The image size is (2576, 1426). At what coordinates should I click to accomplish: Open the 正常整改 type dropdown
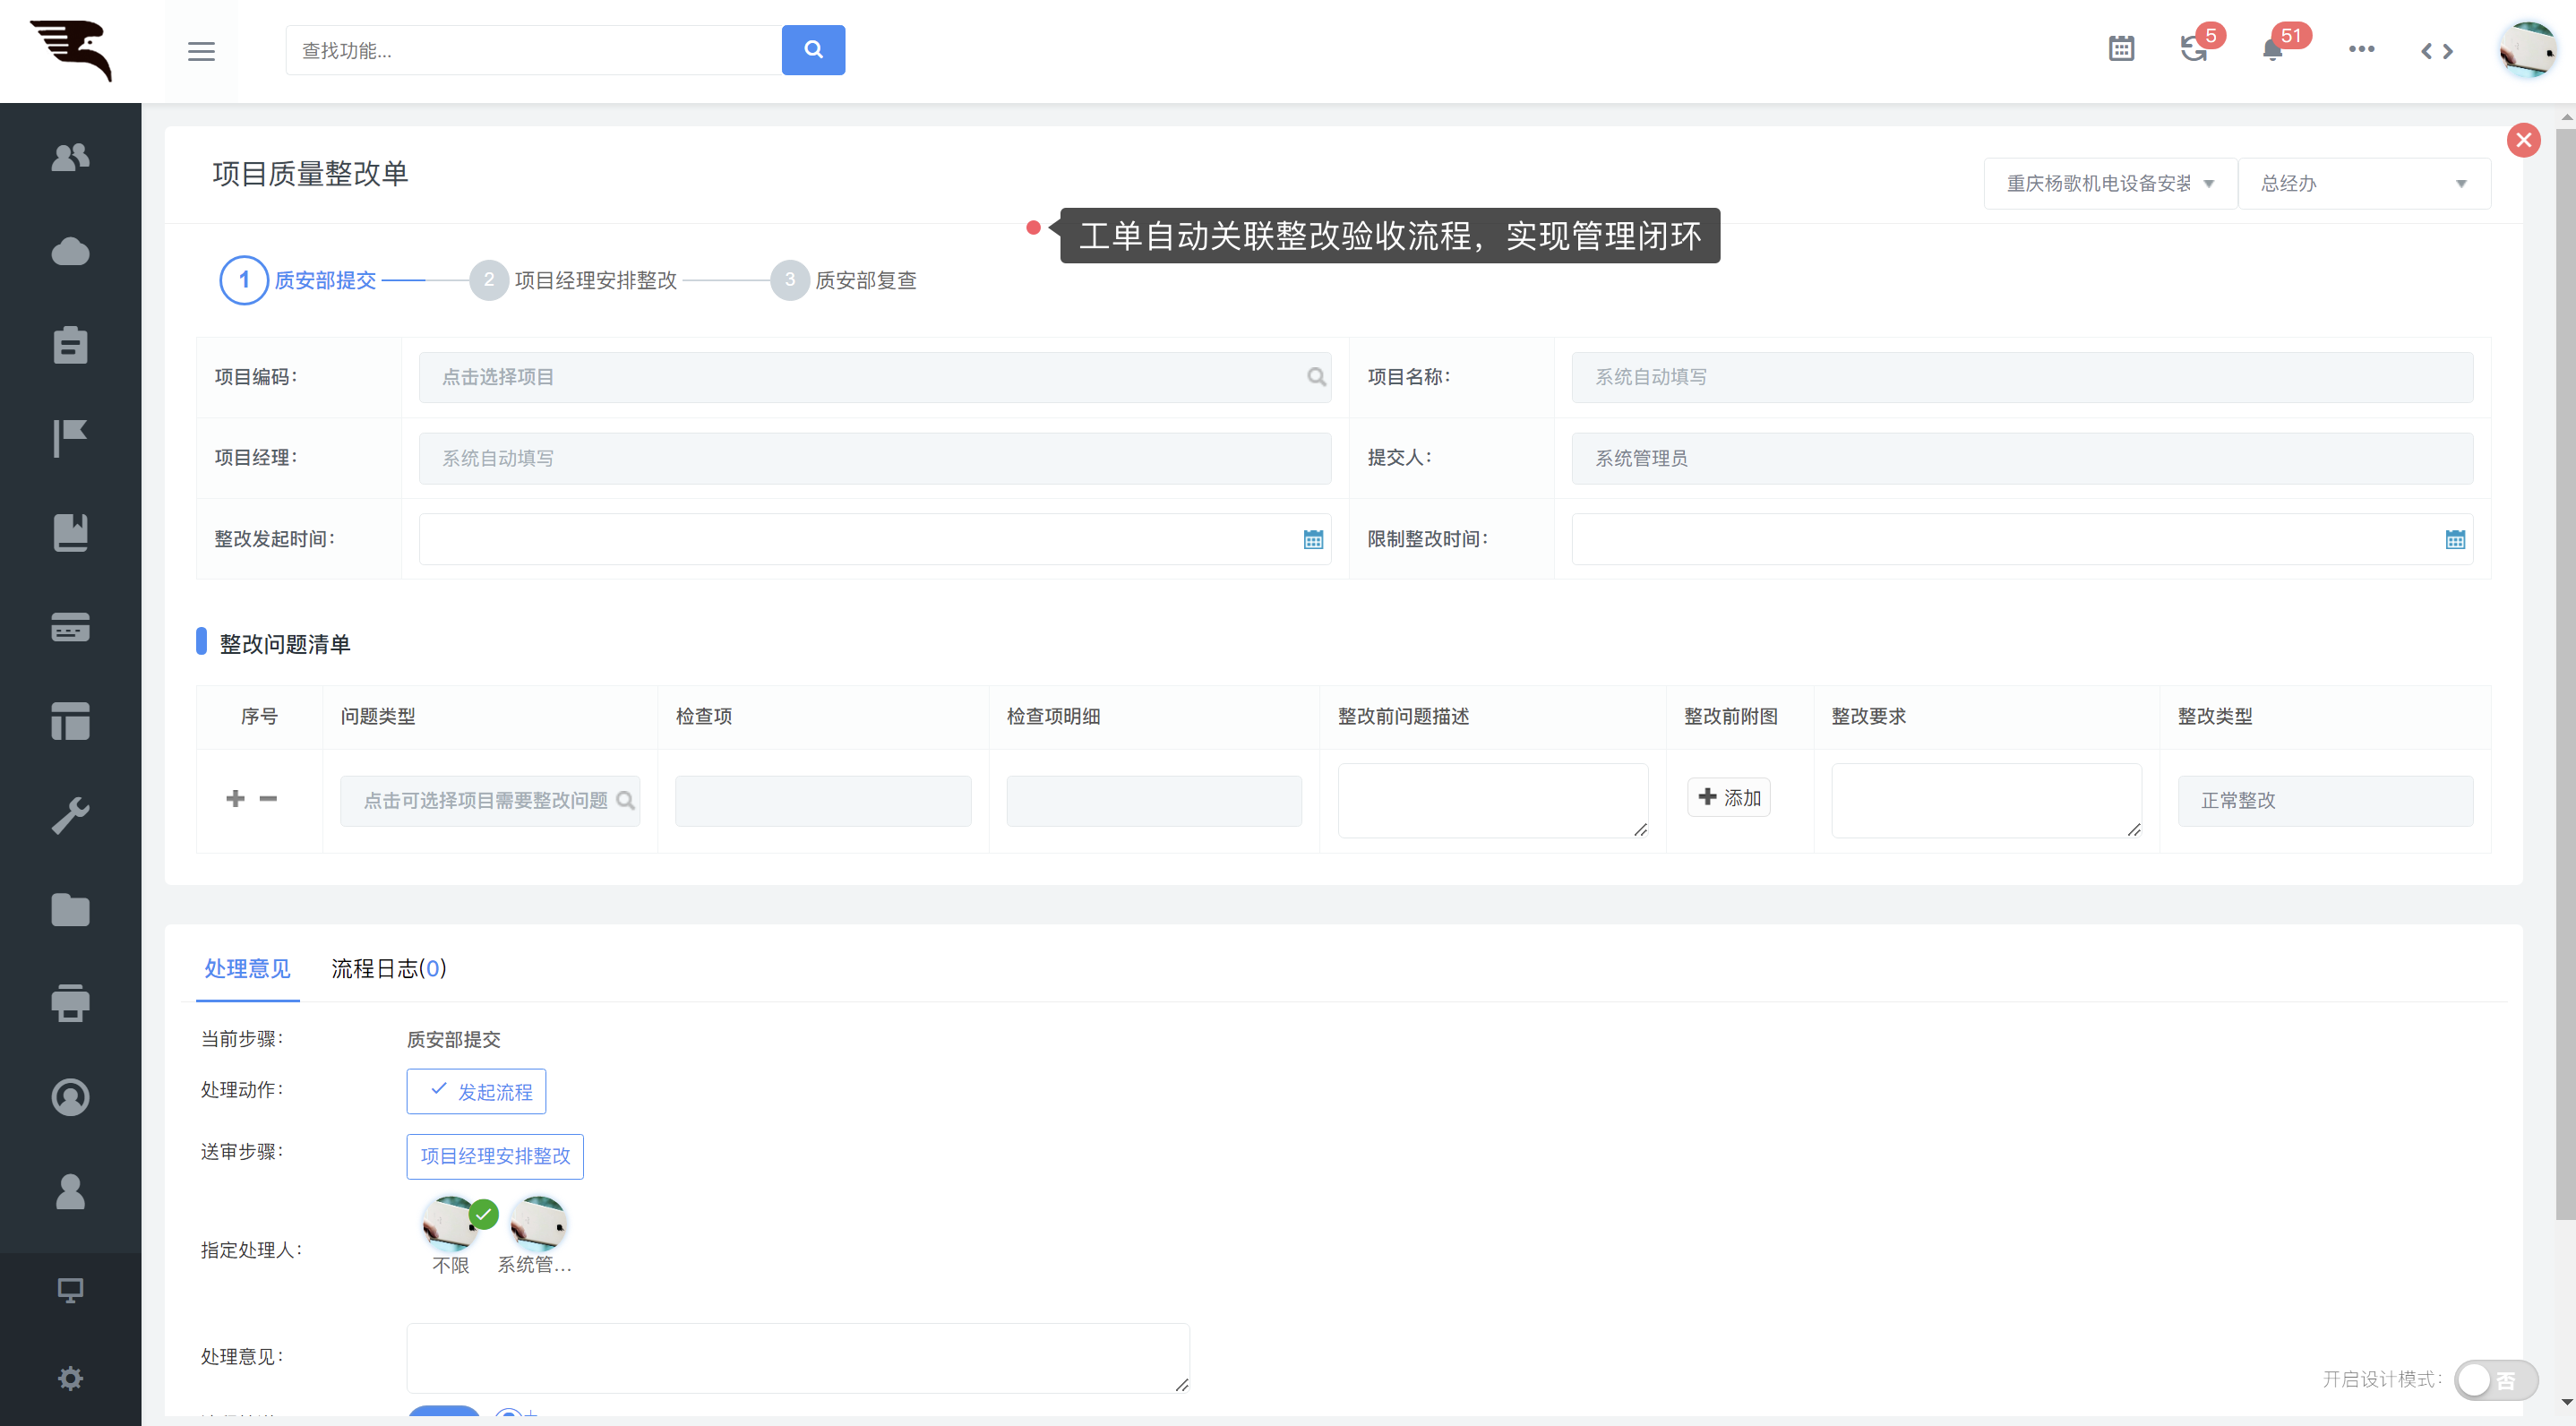tap(2325, 801)
